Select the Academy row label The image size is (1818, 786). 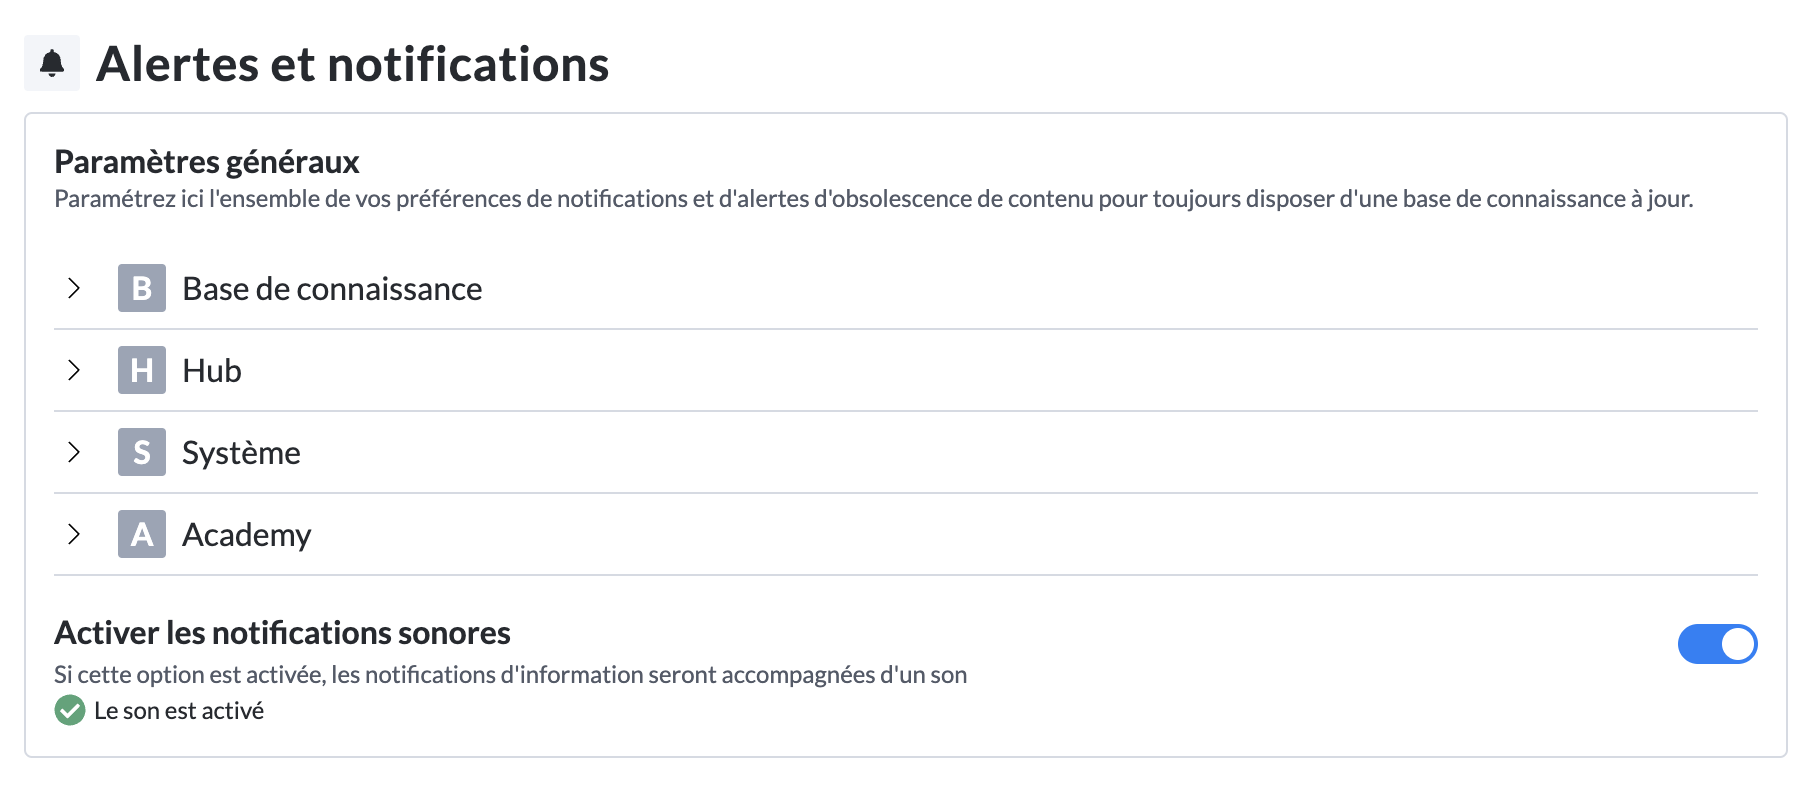(x=246, y=535)
